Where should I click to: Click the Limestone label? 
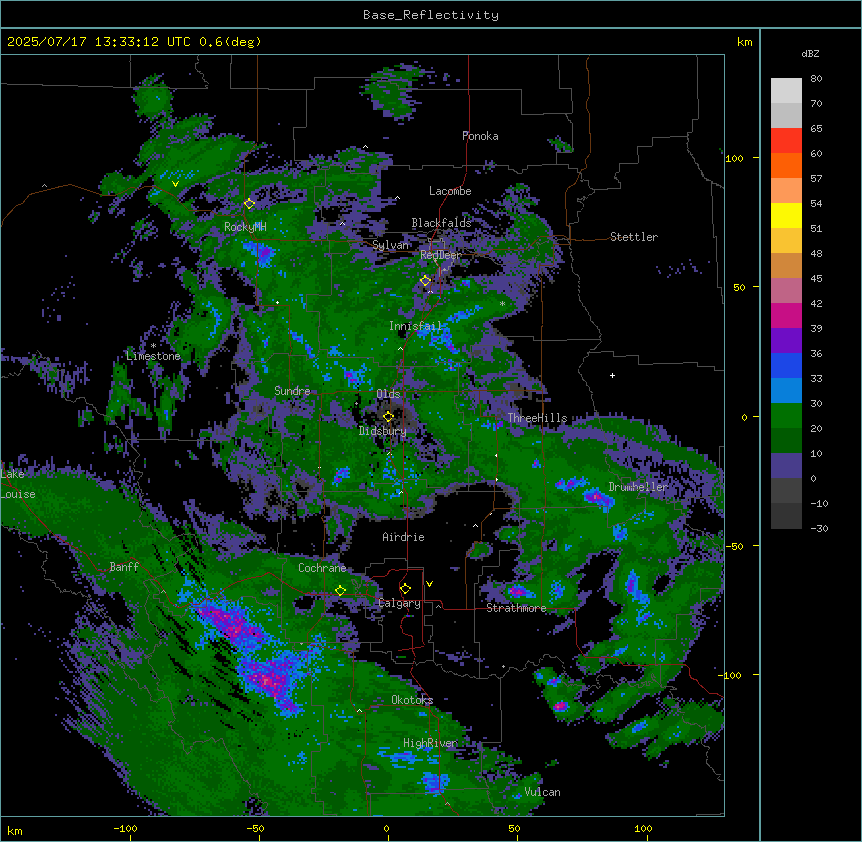(x=153, y=356)
